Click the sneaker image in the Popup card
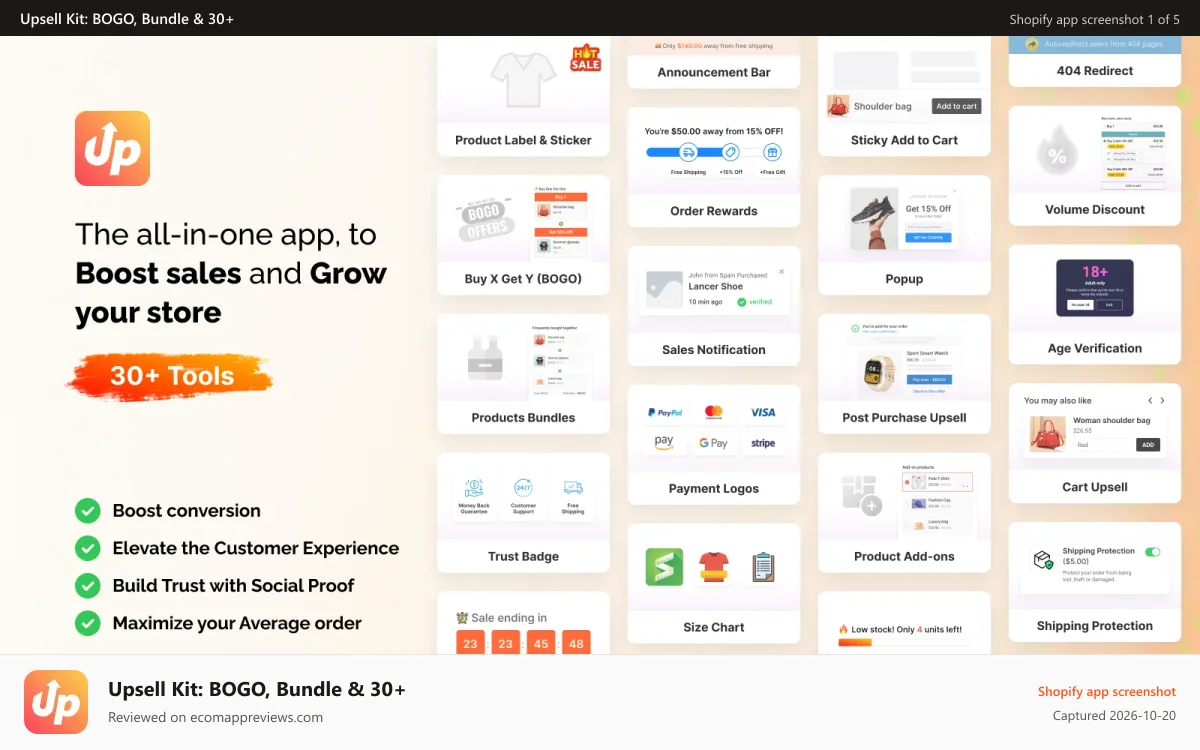The height and width of the screenshot is (750, 1200). coord(873,221)
